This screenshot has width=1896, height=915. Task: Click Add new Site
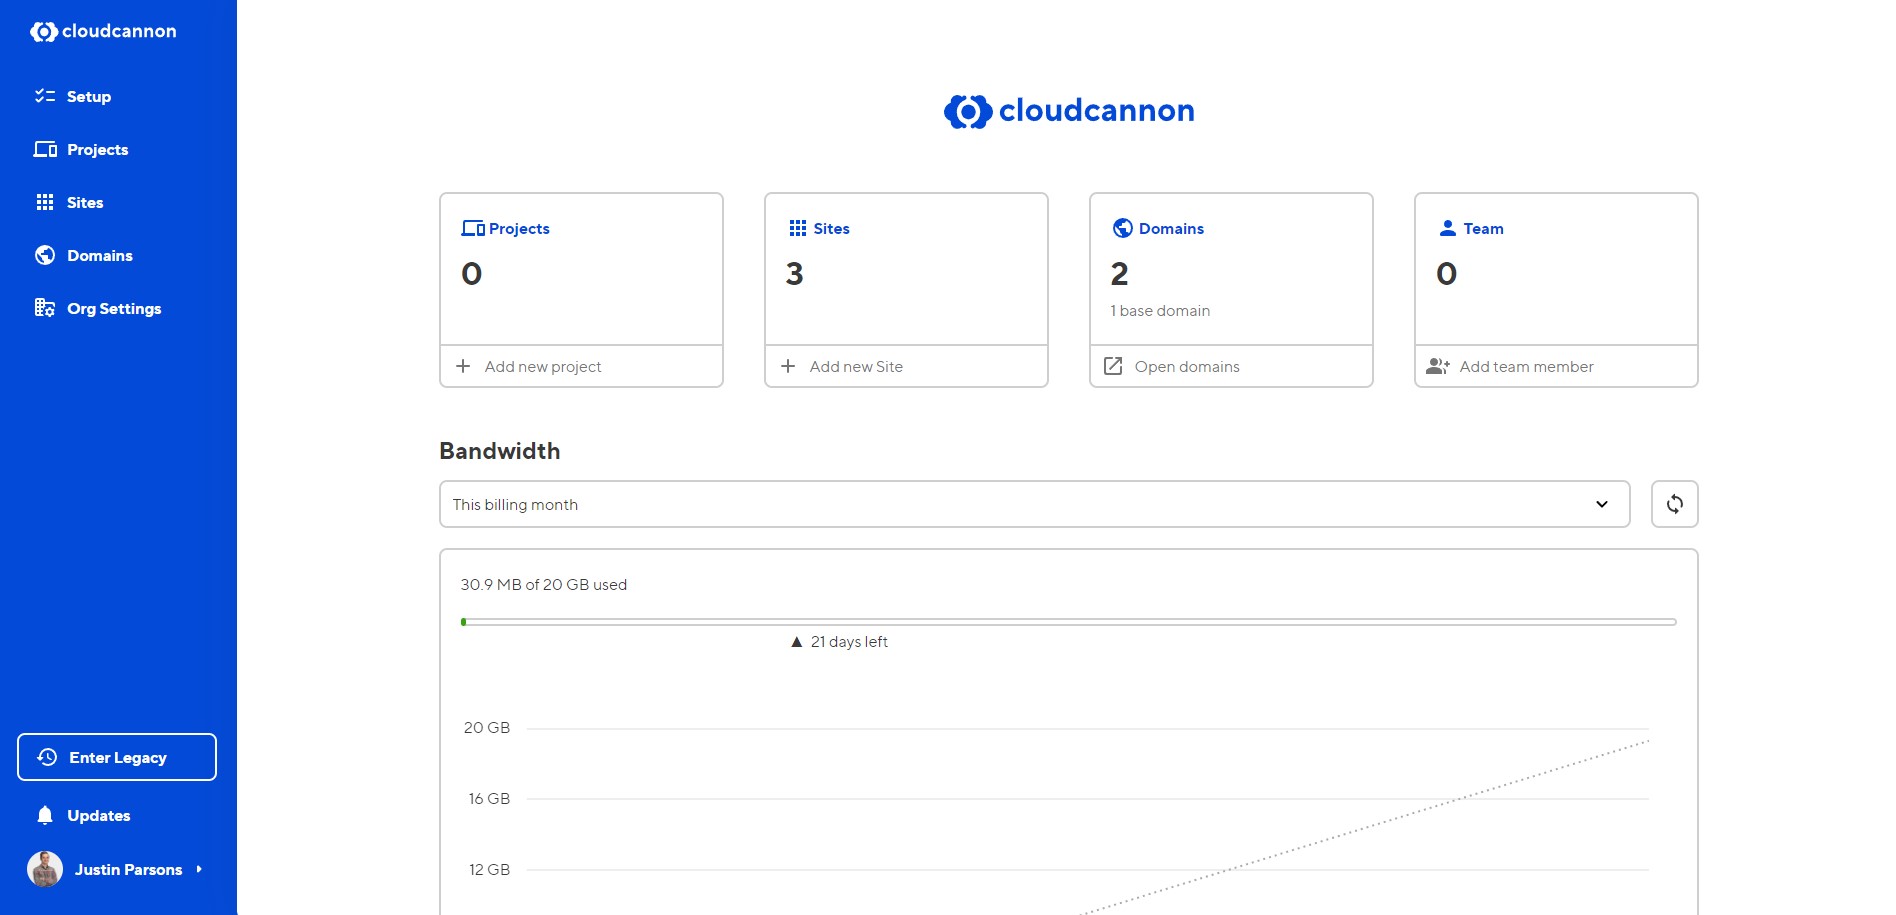point(906,366)
